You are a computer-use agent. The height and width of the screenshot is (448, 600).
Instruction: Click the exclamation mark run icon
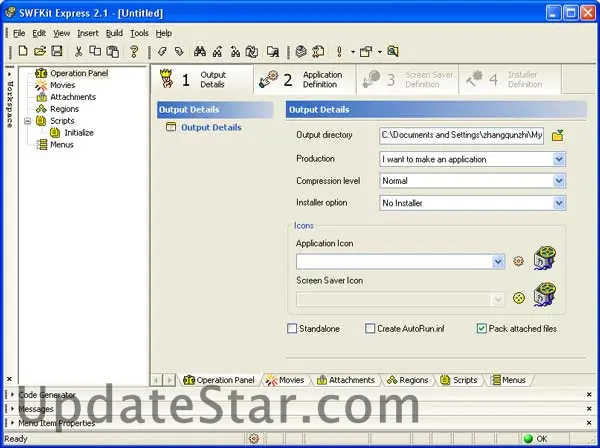pos(339,51)
